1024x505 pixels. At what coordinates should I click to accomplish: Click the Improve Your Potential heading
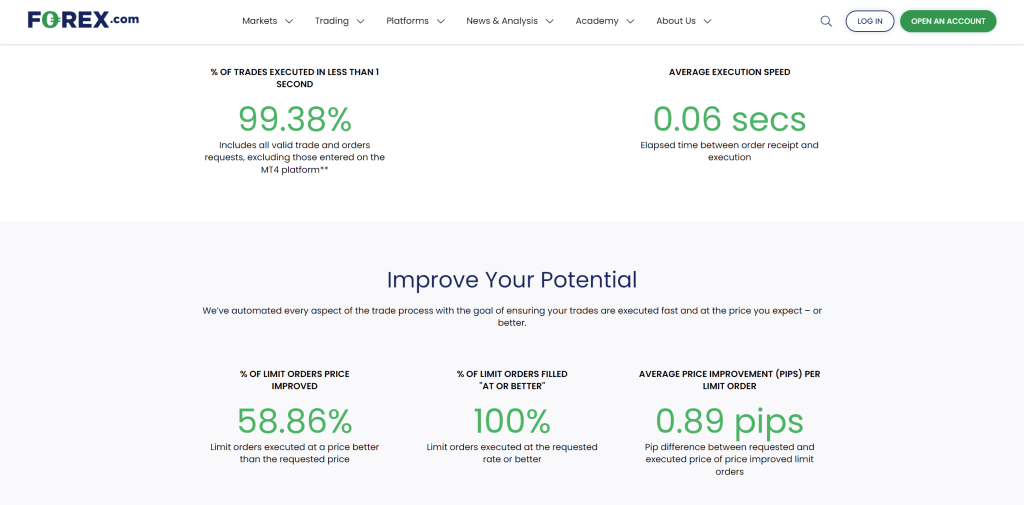512,280
